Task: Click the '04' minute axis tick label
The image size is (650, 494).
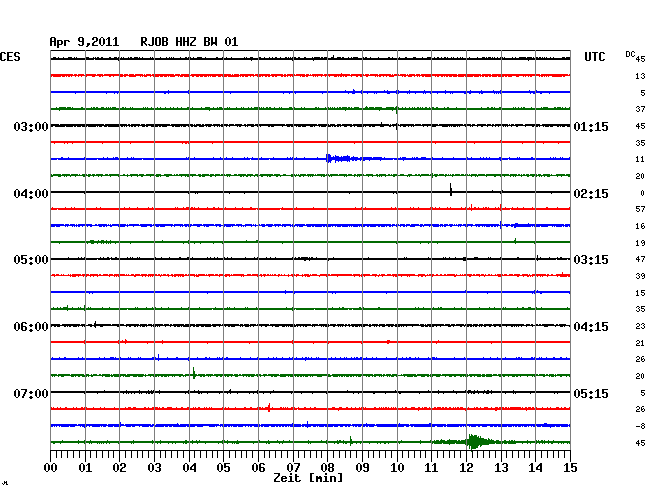Action: tap(189, 468)
